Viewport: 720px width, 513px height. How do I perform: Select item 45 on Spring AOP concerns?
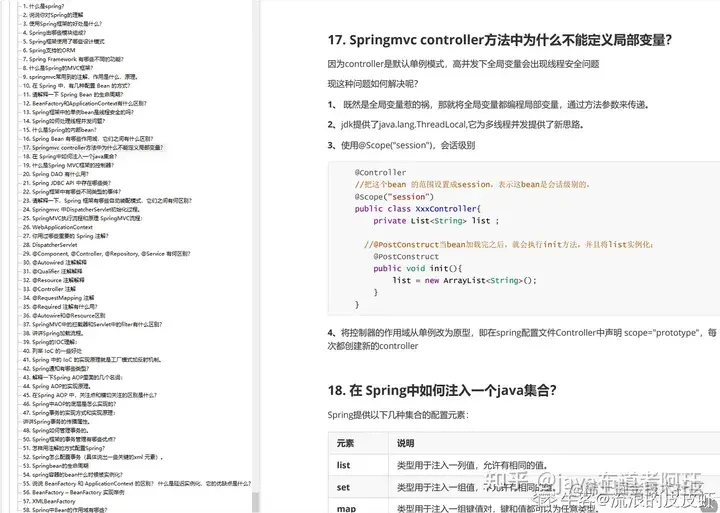pos(90,395)
